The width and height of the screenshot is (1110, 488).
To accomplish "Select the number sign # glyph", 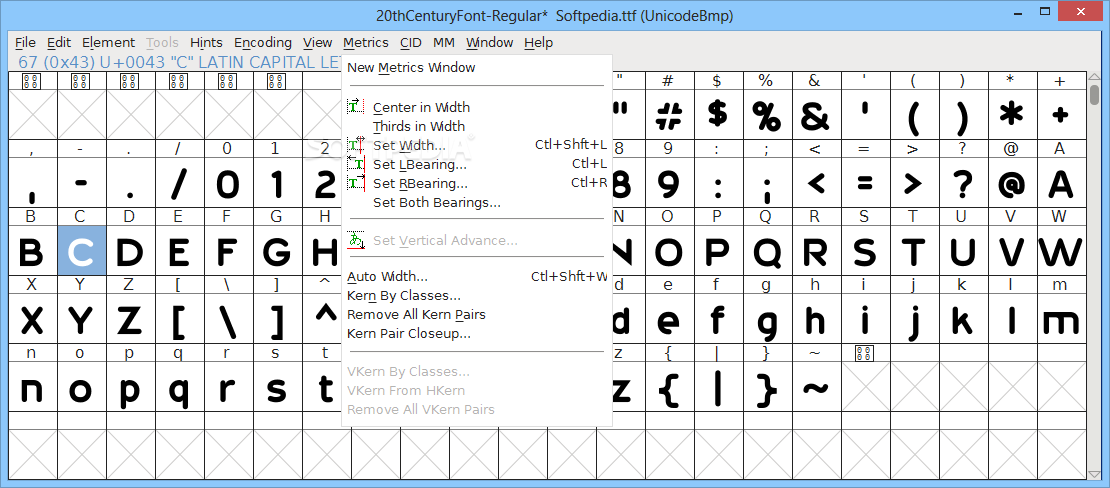I will click(x=668, y=115).
